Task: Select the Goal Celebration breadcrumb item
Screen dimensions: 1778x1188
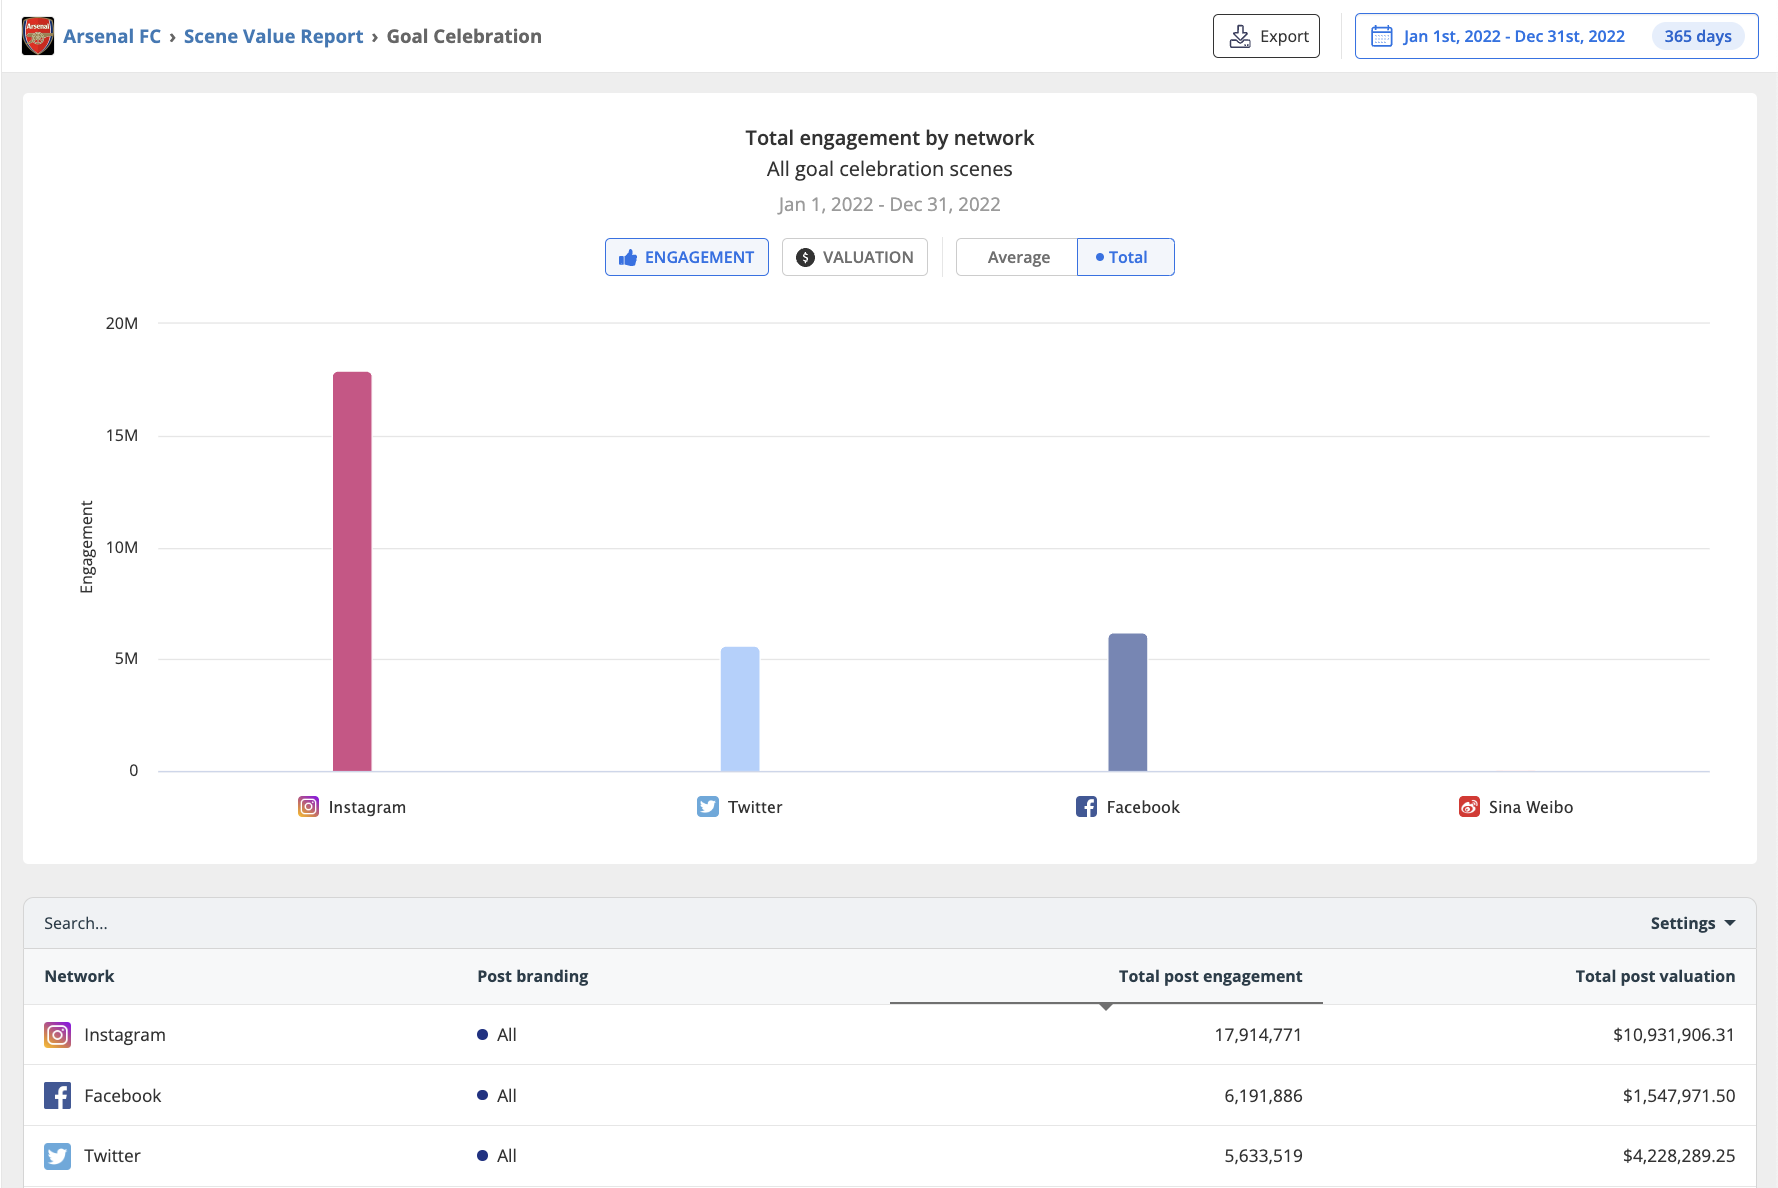Action: pos(463,35)
